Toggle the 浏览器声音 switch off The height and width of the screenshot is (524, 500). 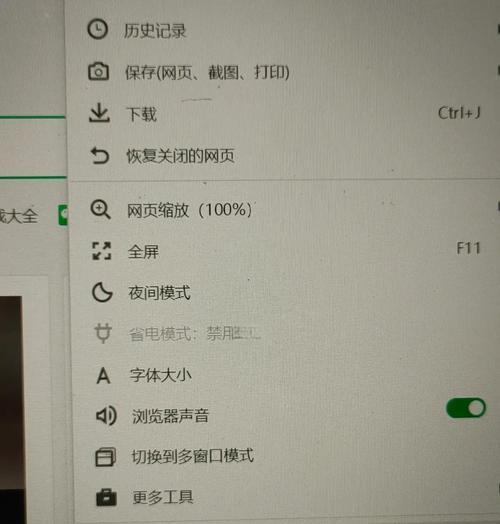(x=466, y=408)
